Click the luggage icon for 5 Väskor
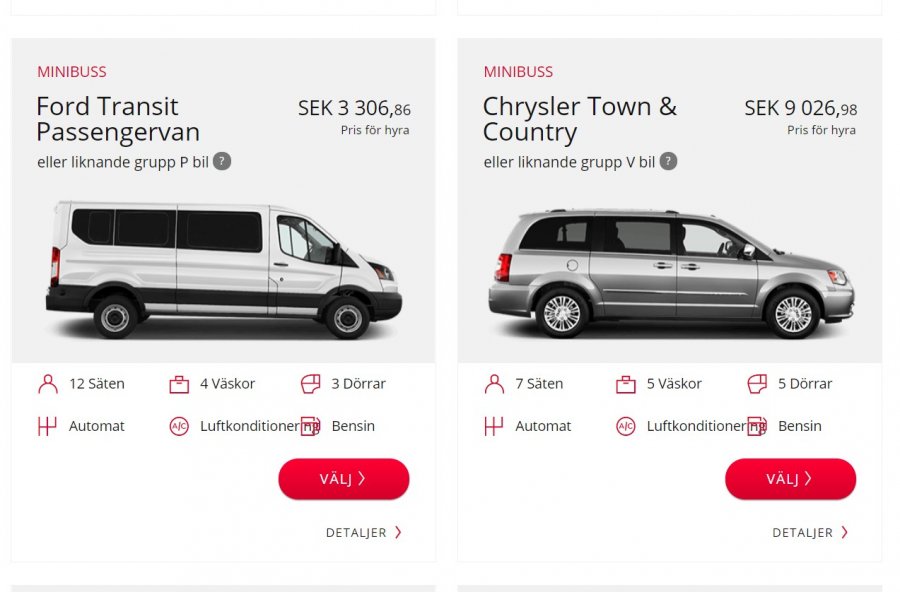The image size is (900, 592). (x=625, y=384)
